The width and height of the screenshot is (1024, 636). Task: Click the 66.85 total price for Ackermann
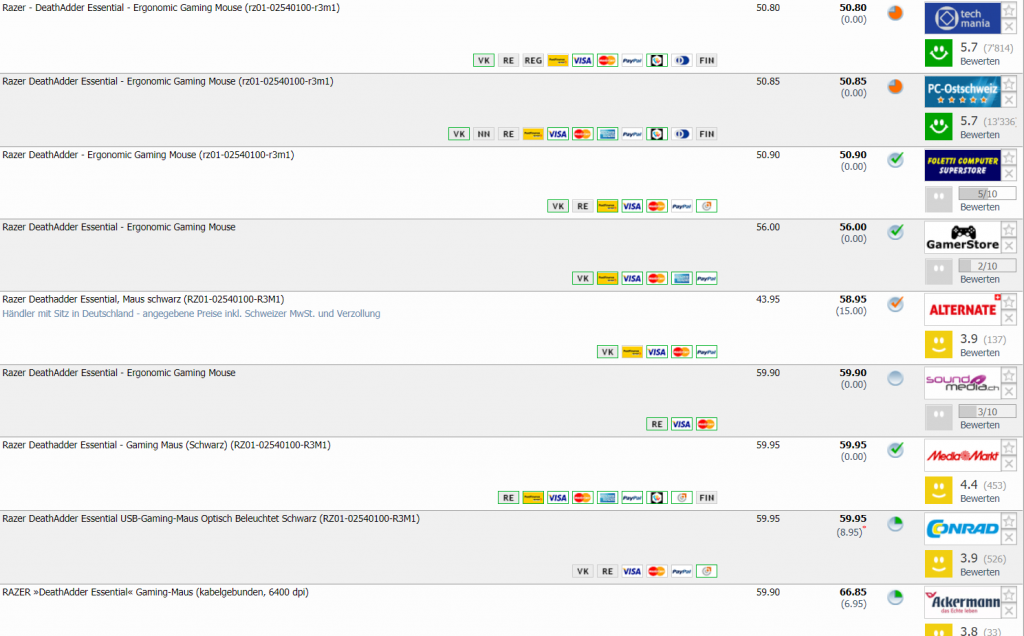[x=853, y=592]
